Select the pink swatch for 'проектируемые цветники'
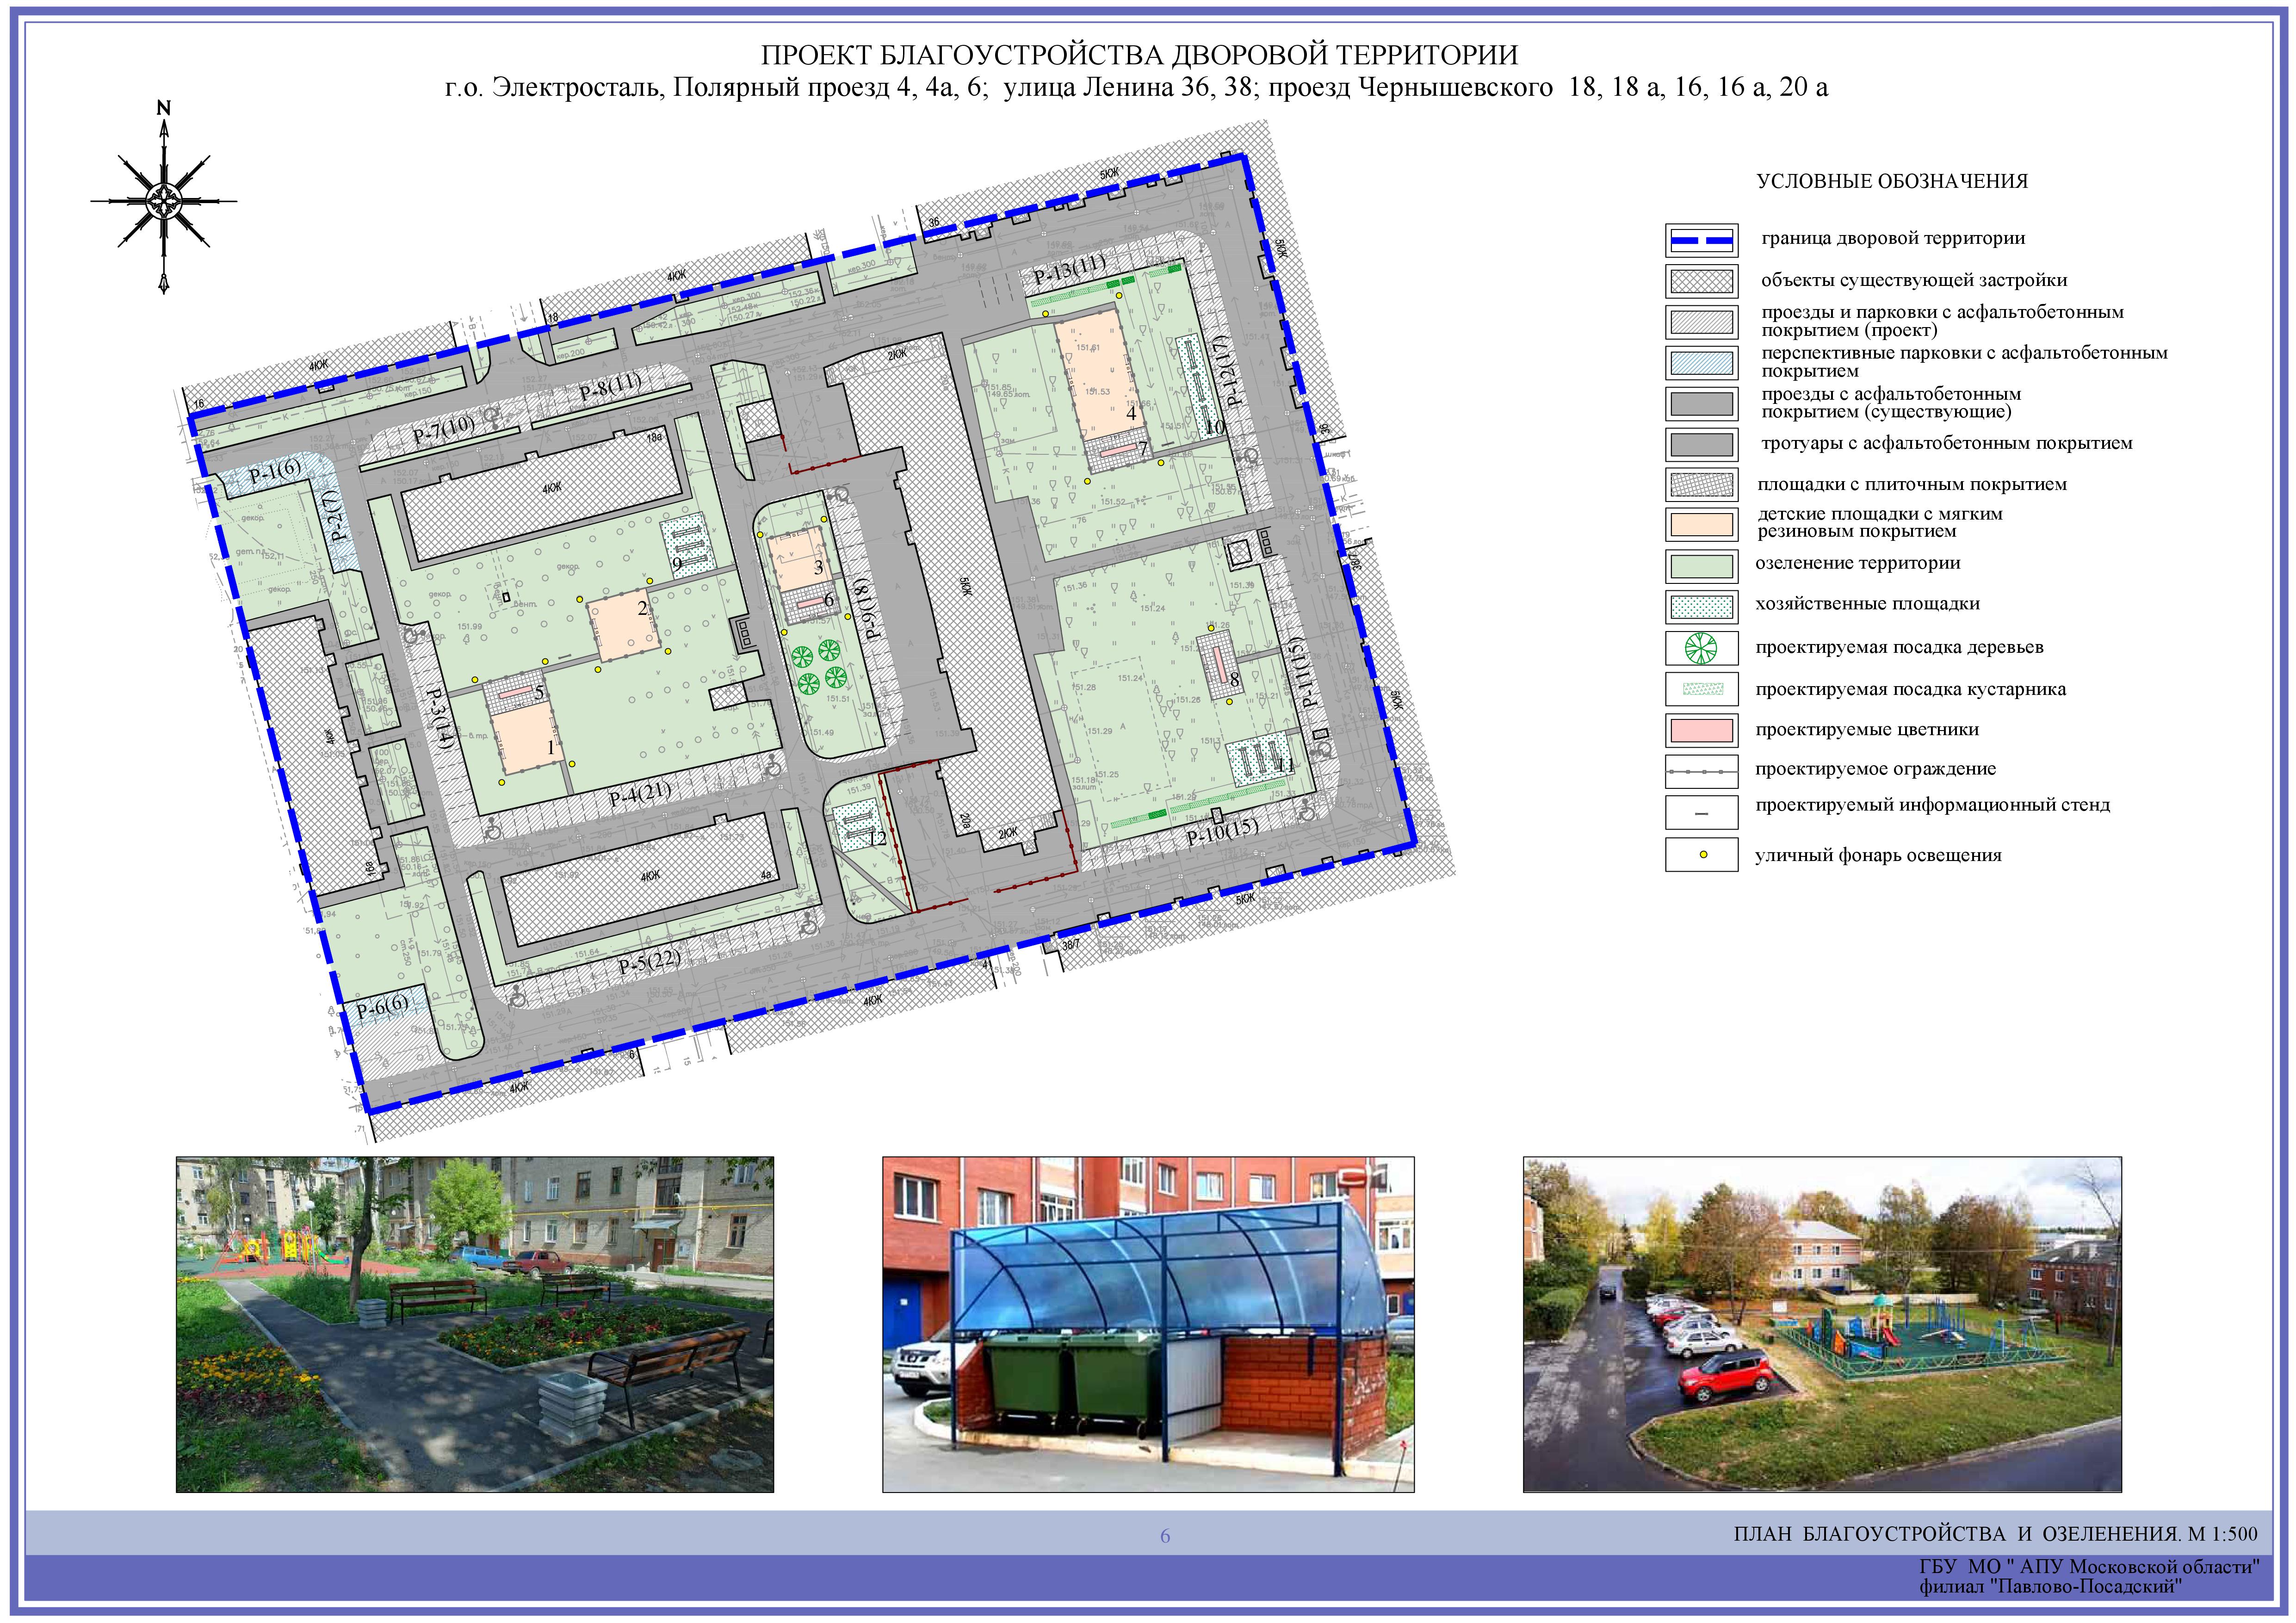 click(x=1701, y=730)
